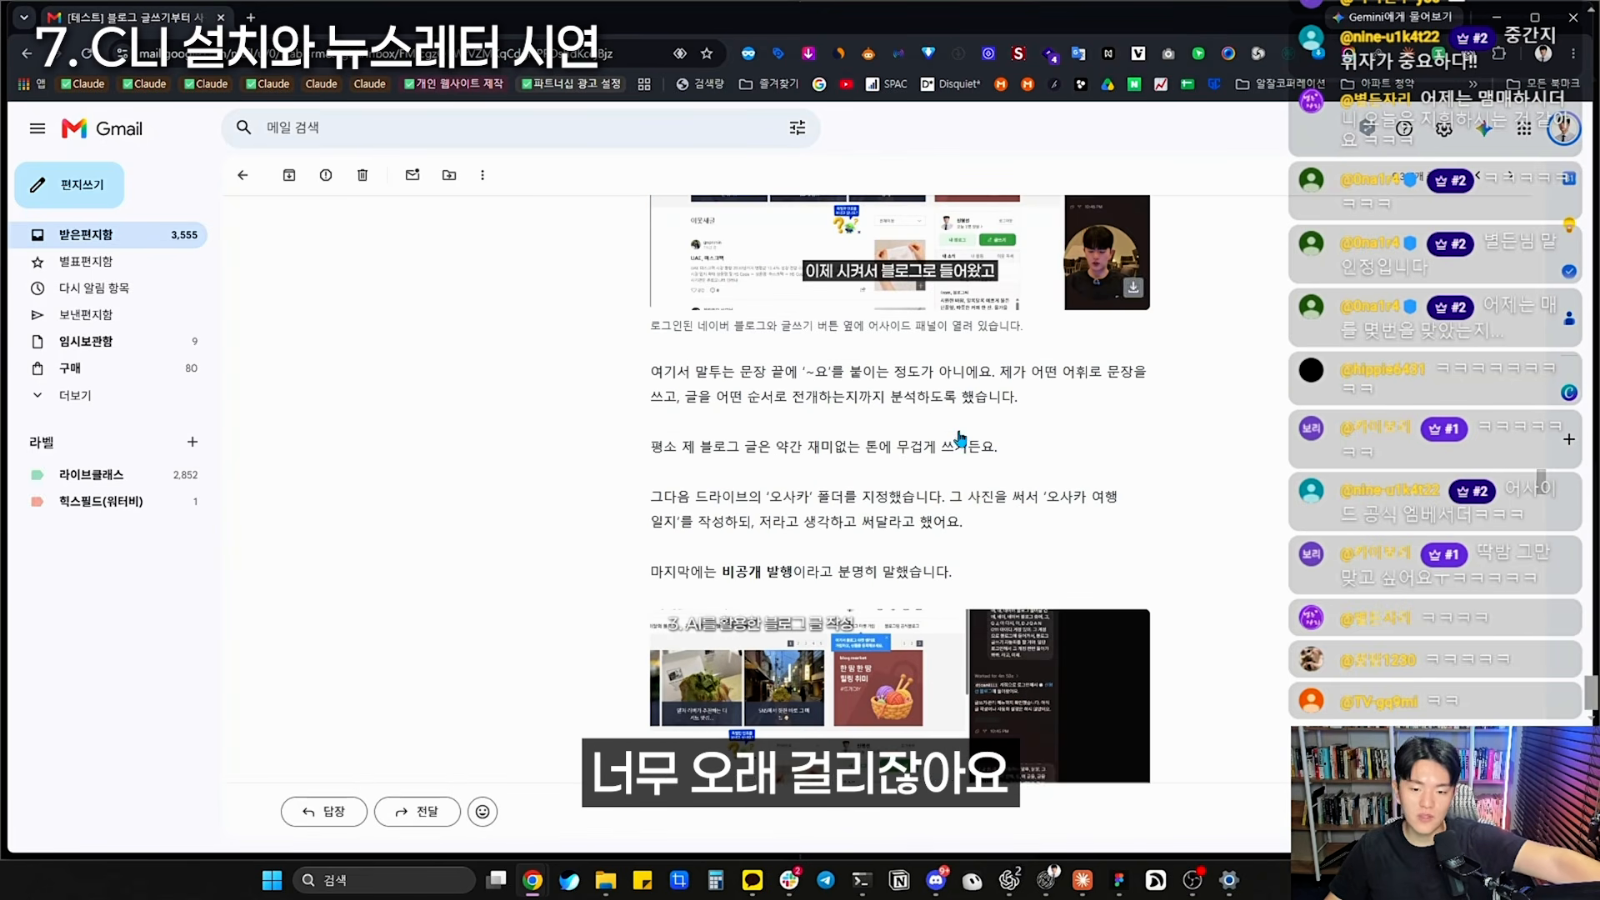Click the Gmail logo
1600x900 pixels.
pyautogui.click(x=102, y=128)
